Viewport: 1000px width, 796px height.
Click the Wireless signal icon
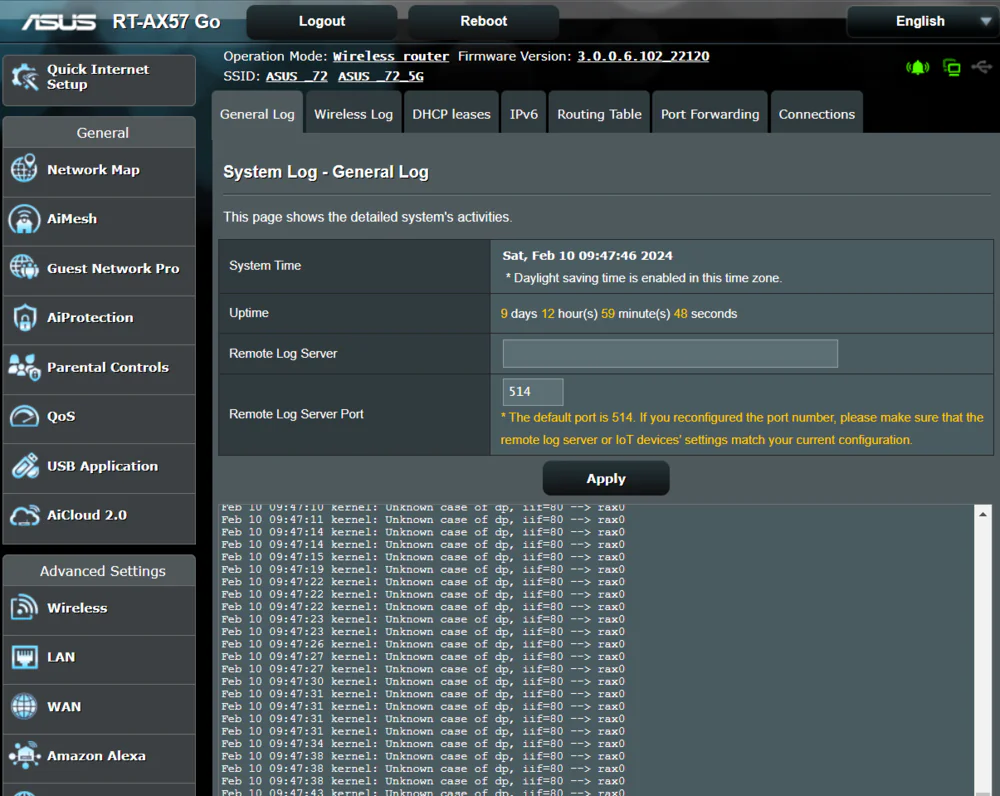tap(24, 607)
